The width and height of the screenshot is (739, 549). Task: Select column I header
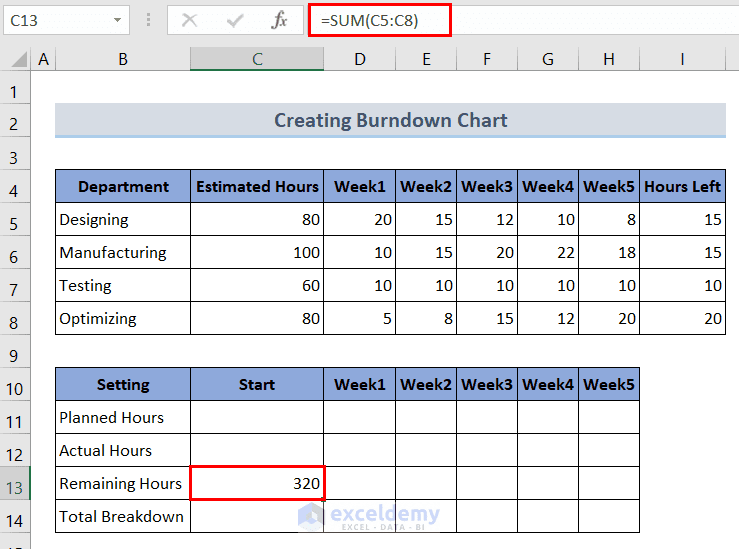tap(682, 59)
